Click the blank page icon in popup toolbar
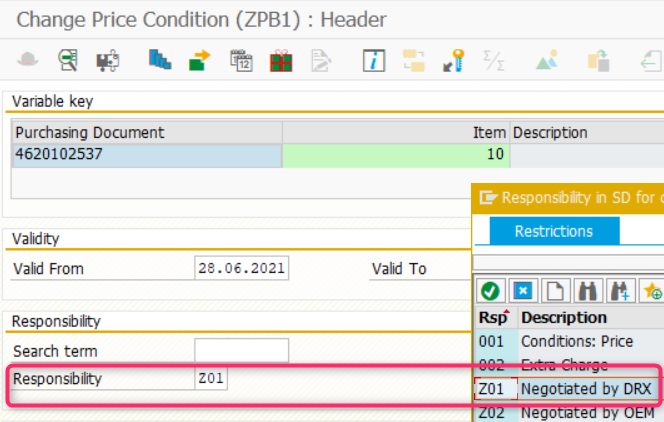The image size is (664, 422). coord(555,291)
